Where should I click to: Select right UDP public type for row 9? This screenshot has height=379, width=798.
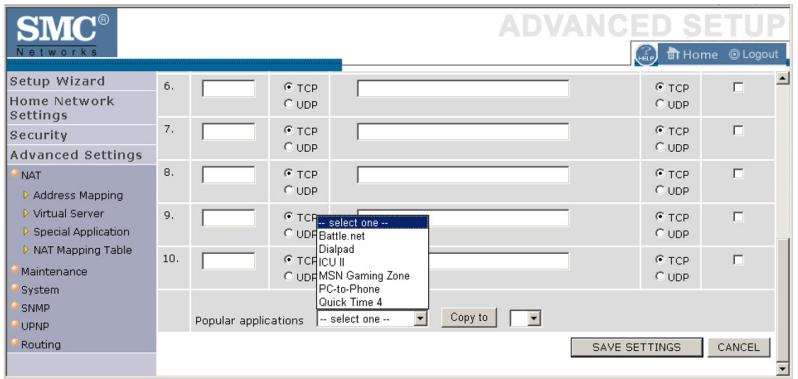(660, 233)
